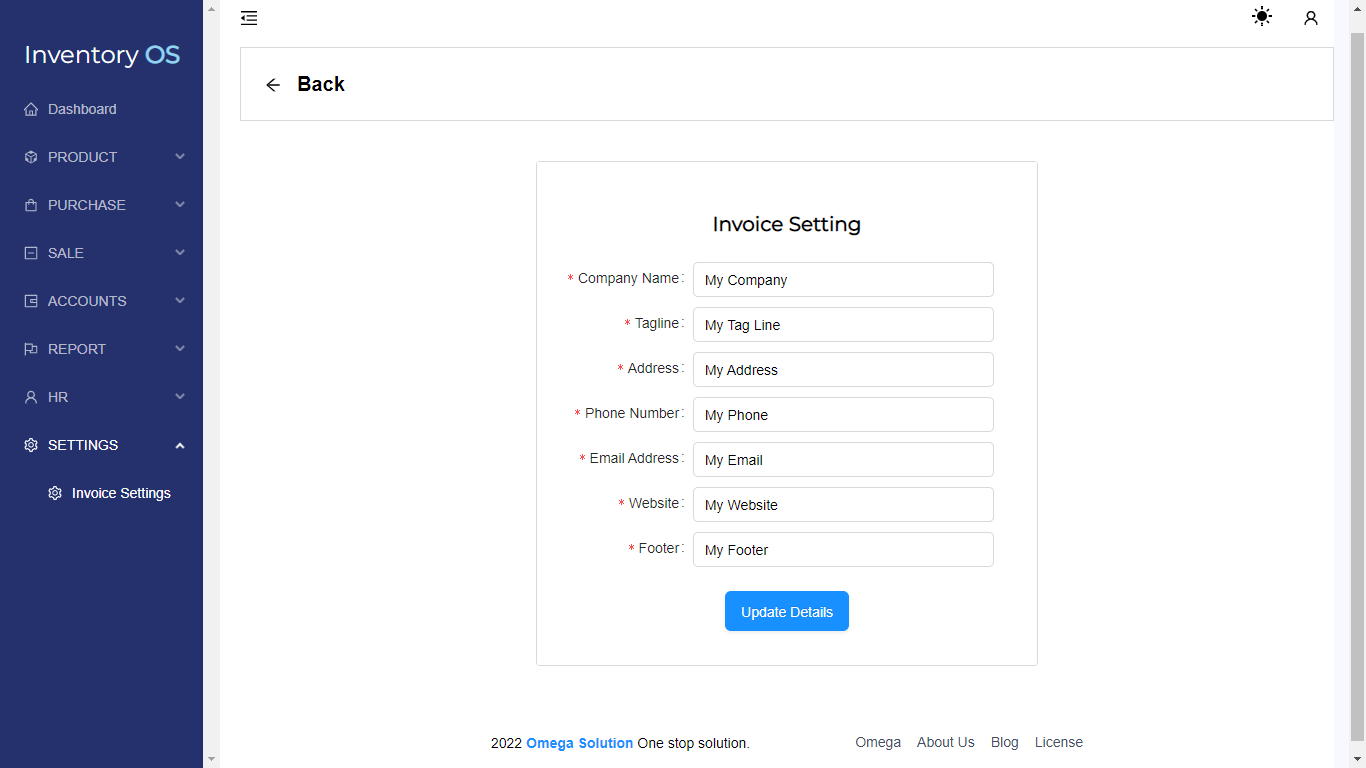Image resolution: width=1366 pixels, height=768 pixels.
Task: Expand the PRODUCT menu chevron
Action: (x=179, y=157)
